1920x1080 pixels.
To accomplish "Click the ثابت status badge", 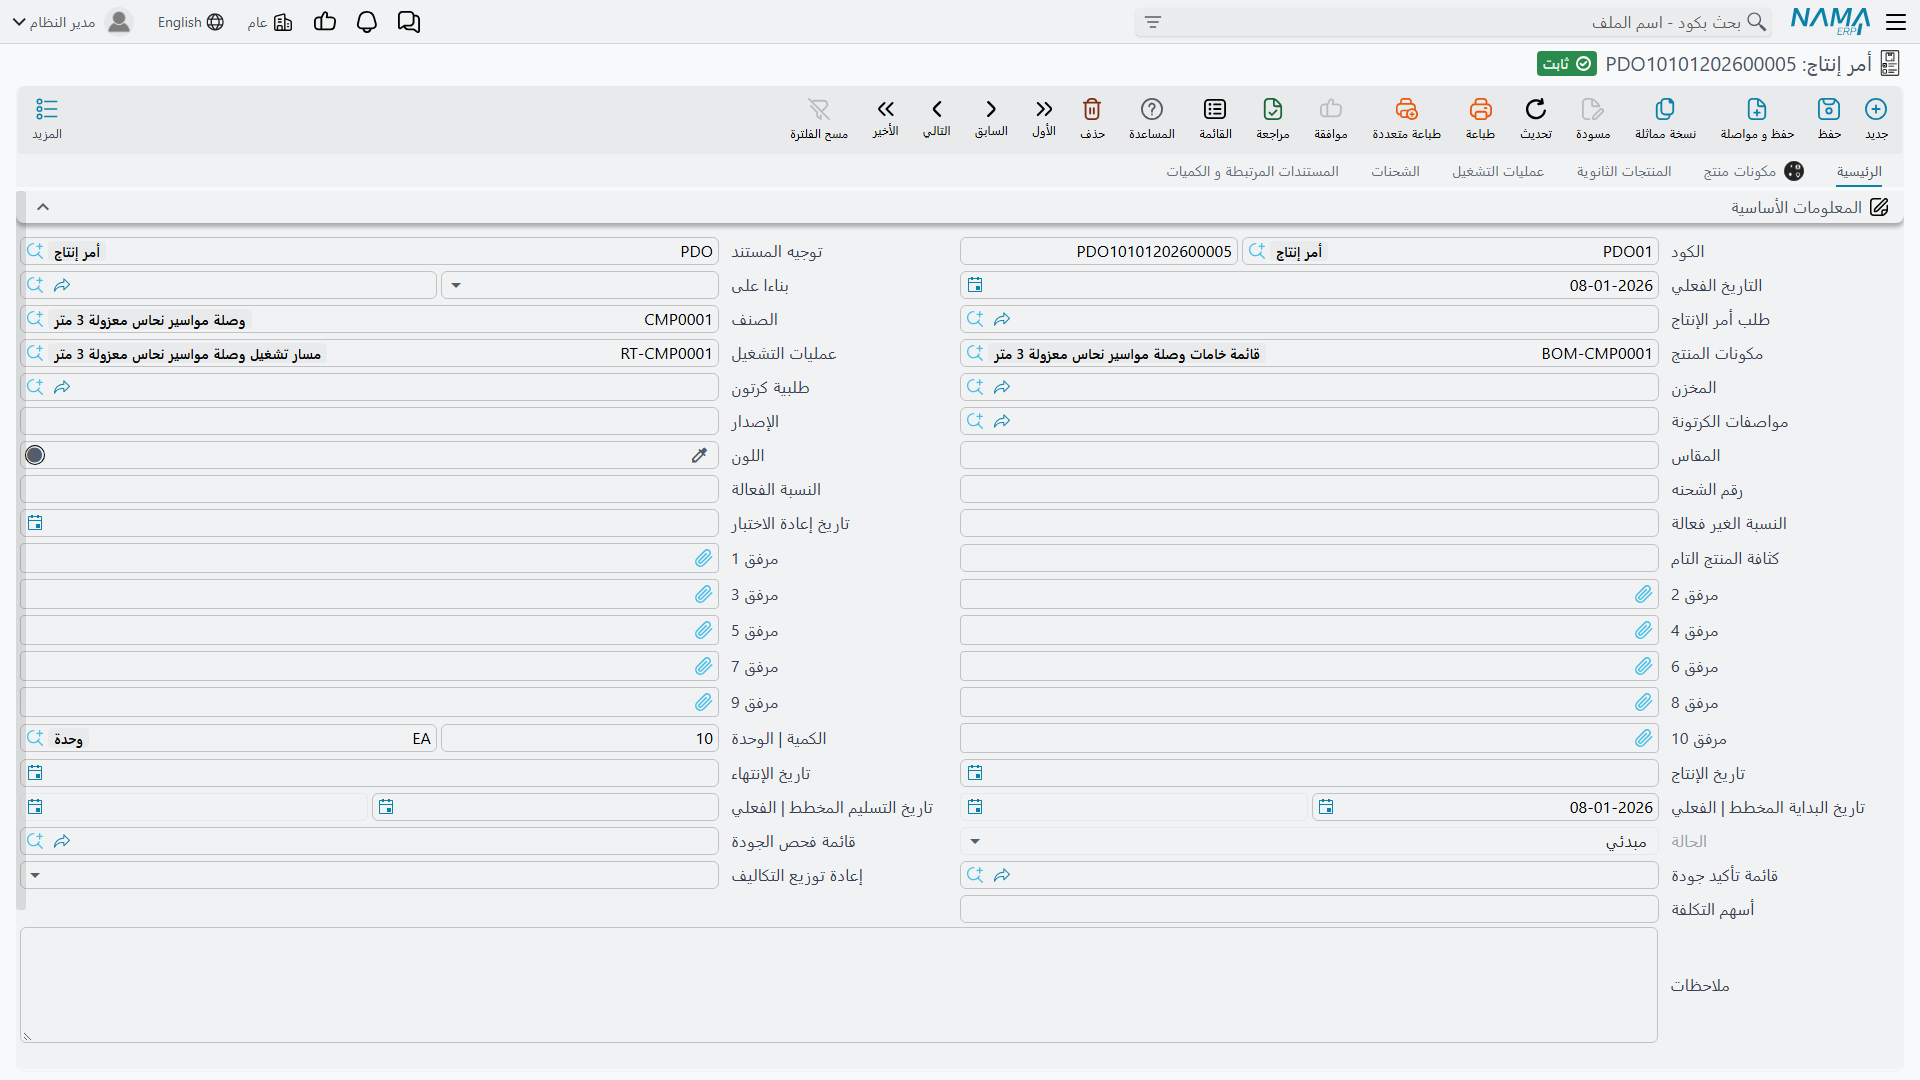I will pos(1567,64).
